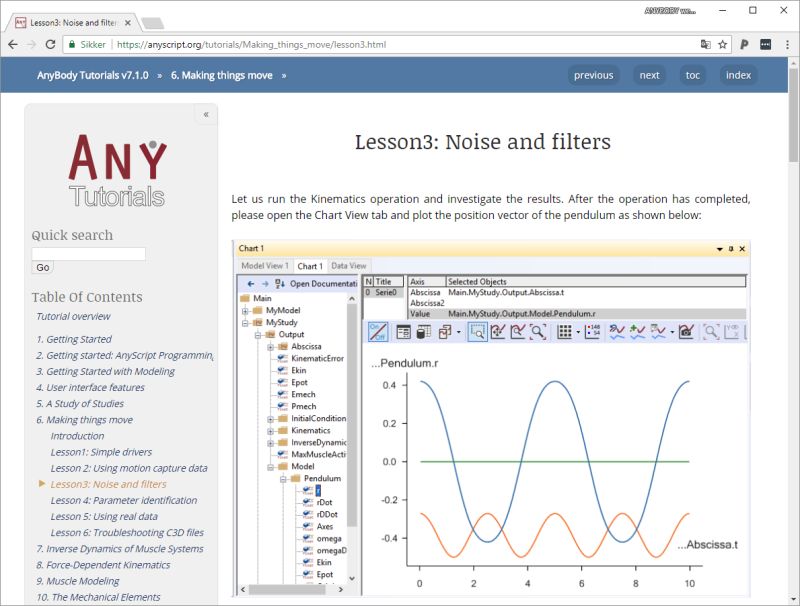Screen dimensions: 800x606
Task: Open the translate page icon in address bar
Action: click(x=706, y=44)
